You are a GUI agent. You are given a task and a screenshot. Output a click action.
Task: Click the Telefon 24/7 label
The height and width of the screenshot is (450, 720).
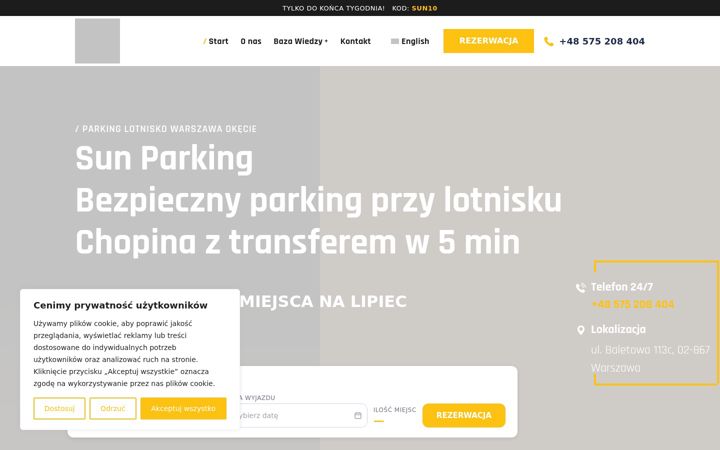pyautogui.click(x=622, y=287)
